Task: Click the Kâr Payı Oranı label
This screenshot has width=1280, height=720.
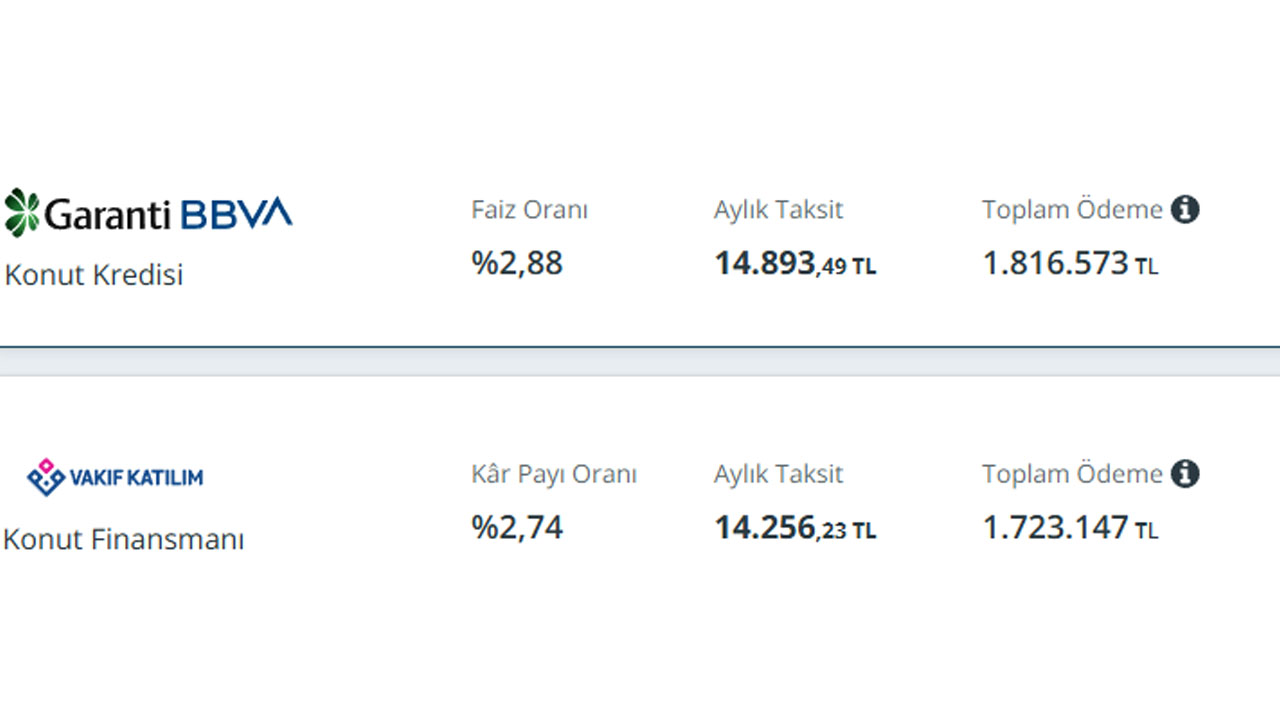Action: pos(554,474)
